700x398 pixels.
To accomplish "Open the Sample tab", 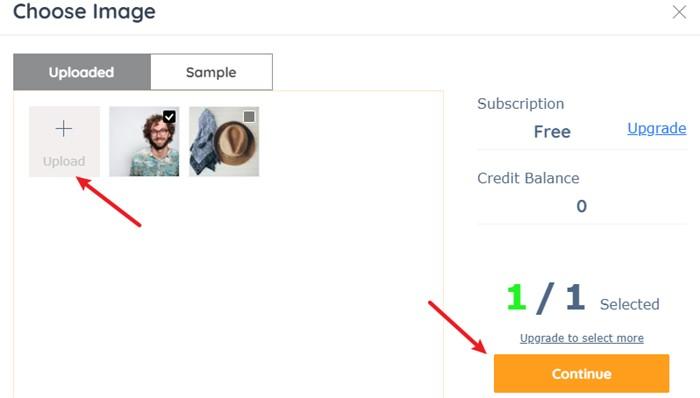I will [211, 72].
